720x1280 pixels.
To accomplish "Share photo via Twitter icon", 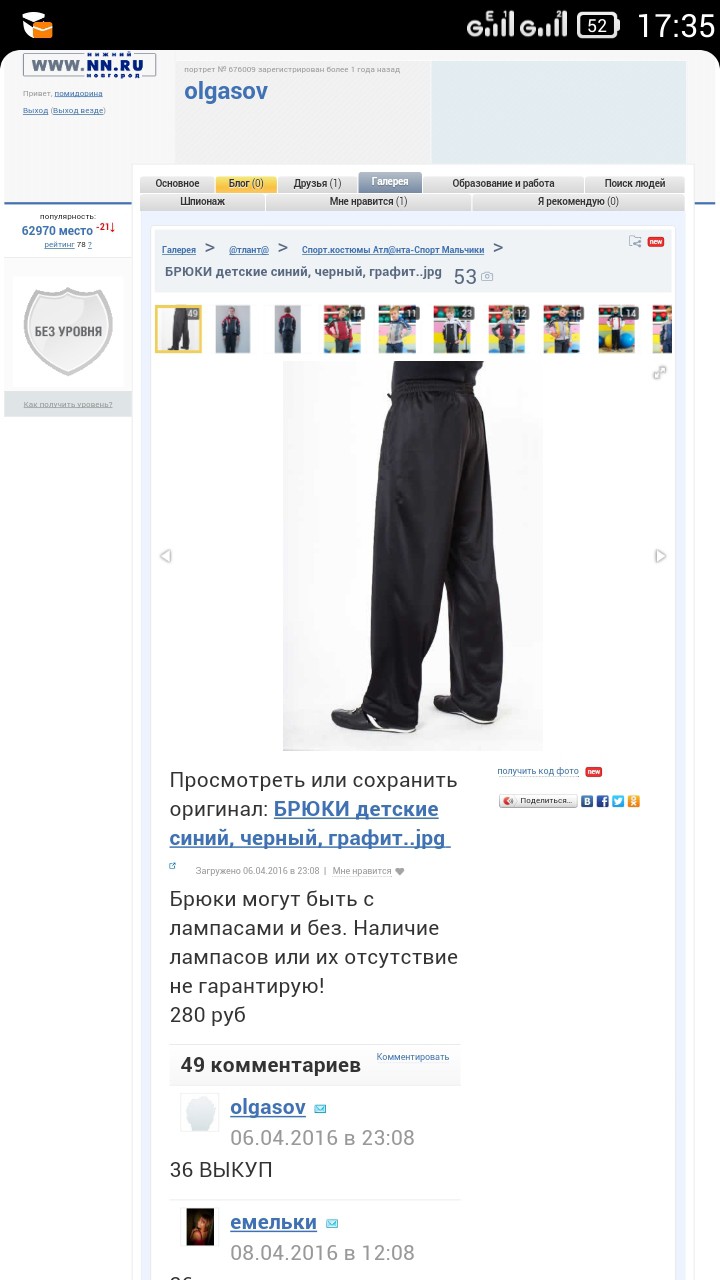I will point(618,801).
